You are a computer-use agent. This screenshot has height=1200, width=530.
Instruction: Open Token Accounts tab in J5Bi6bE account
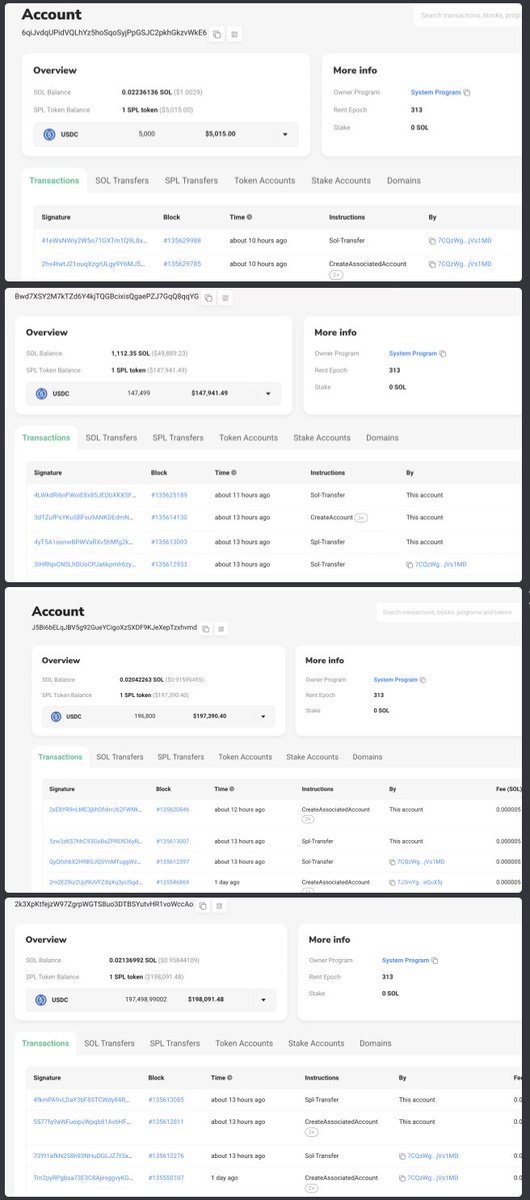point(245,757)
